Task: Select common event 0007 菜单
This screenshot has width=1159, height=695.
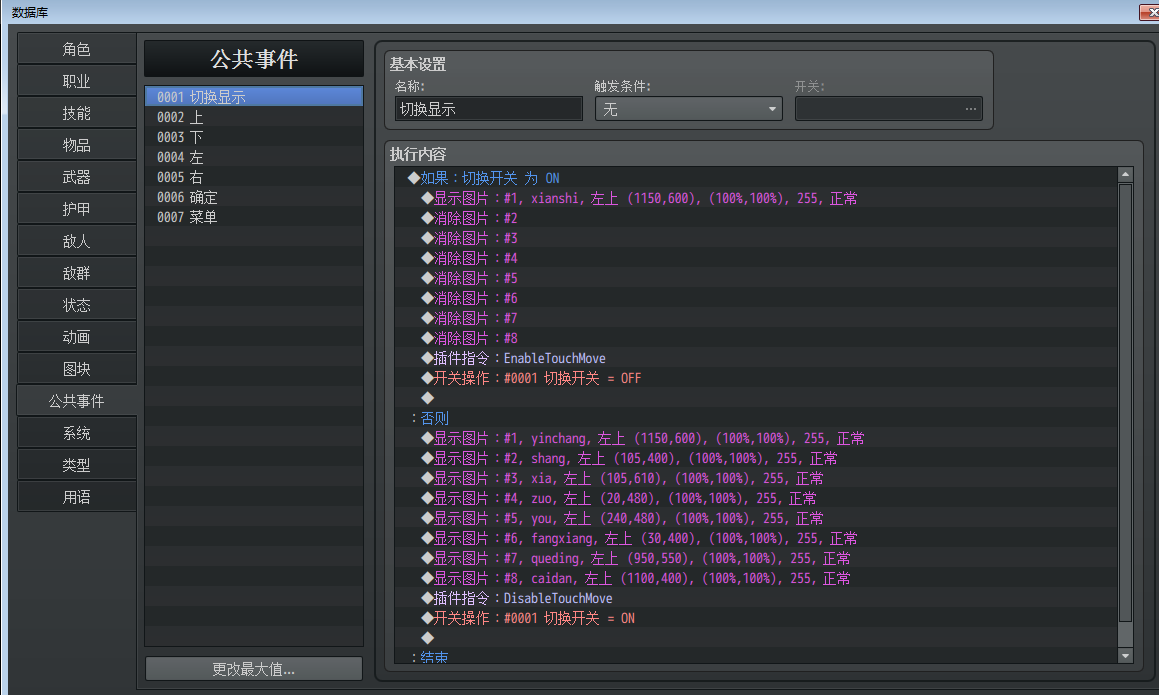Action: [254, 217]
